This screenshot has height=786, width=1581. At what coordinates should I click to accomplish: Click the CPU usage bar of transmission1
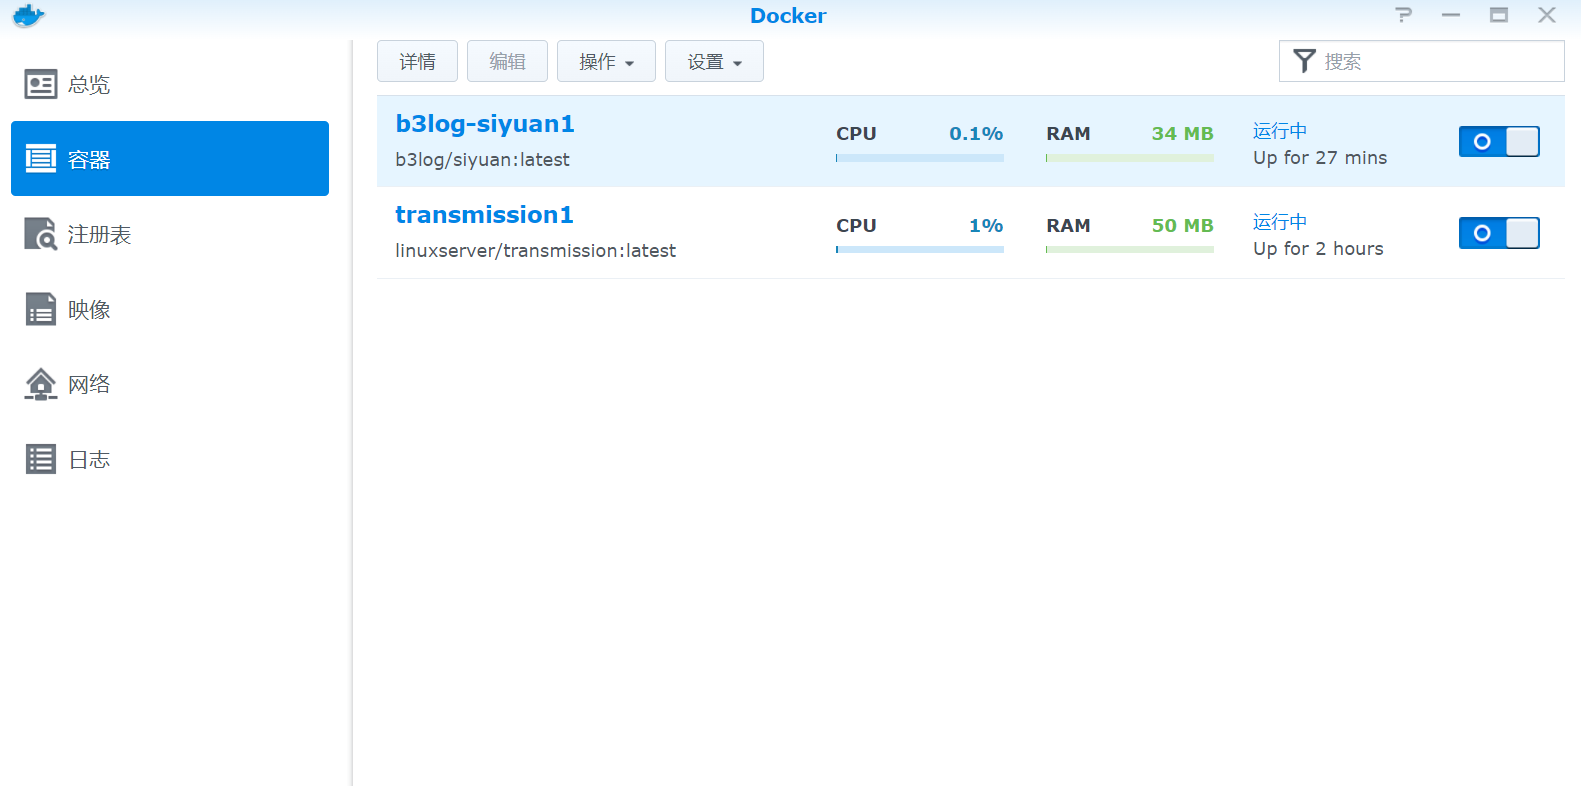(x=920, y=249)
